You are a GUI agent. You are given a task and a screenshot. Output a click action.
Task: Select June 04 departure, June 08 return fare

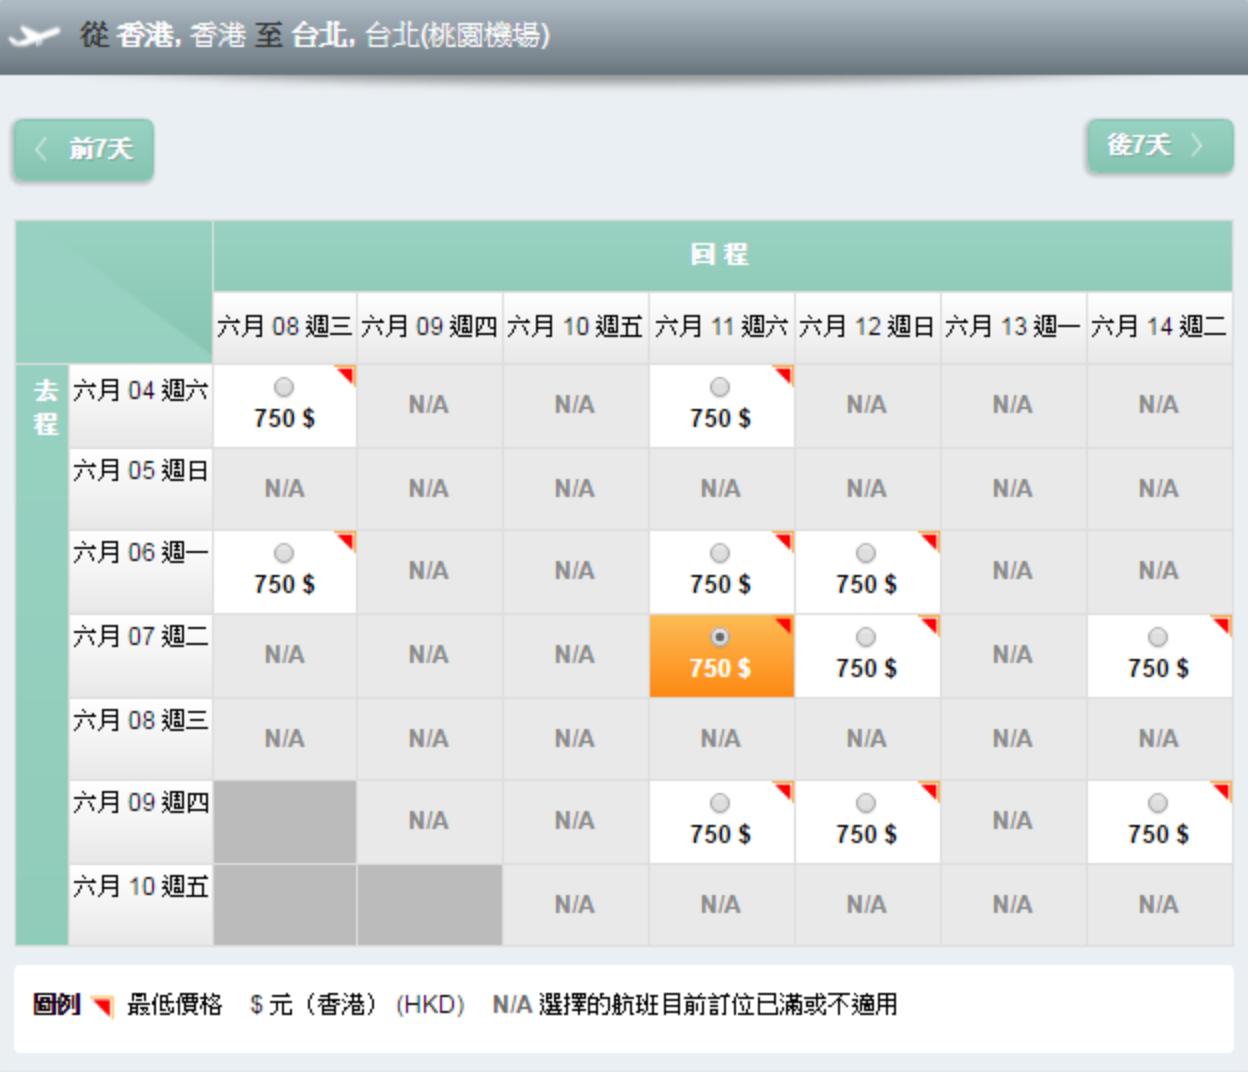[x=284, y=388]
